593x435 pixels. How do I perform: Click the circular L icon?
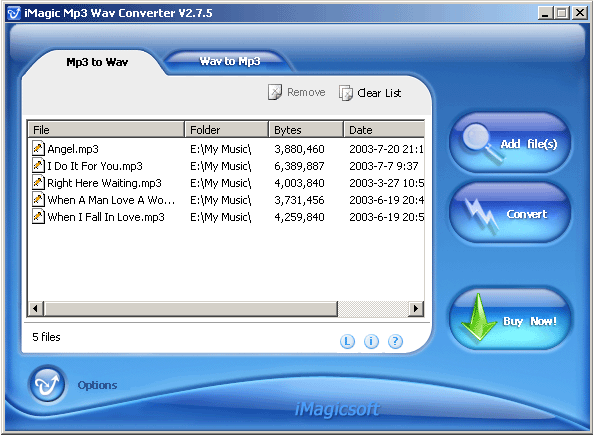click(x=347, y=341)
